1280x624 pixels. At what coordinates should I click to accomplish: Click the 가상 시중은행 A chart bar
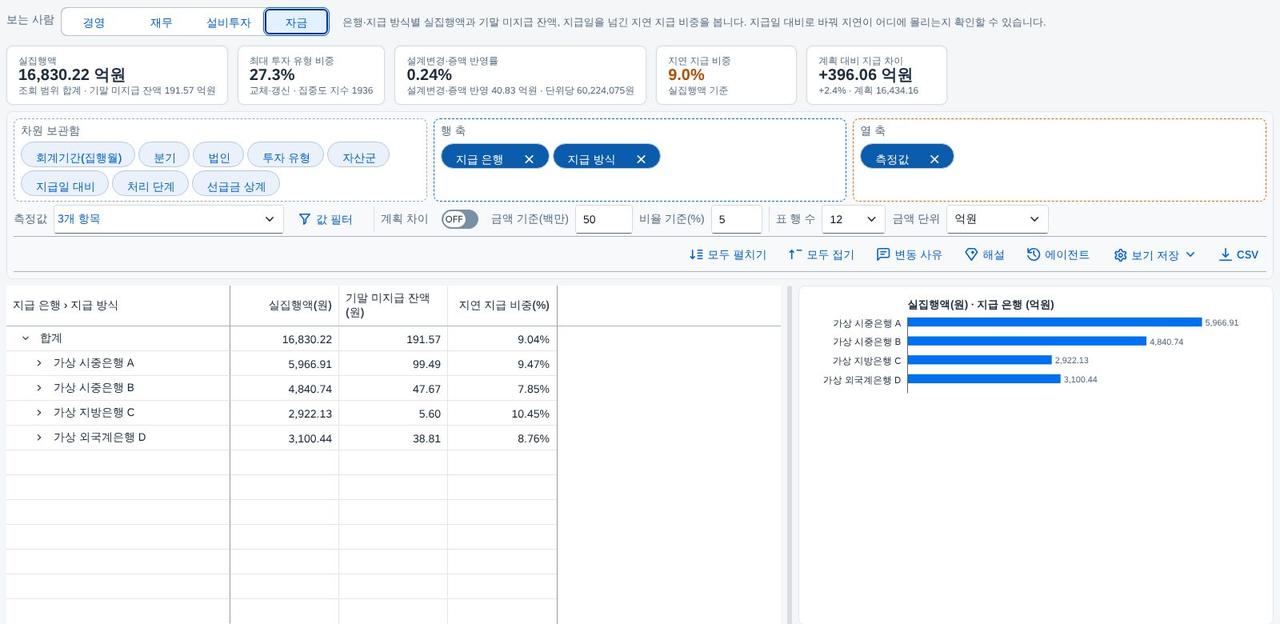1054,322
